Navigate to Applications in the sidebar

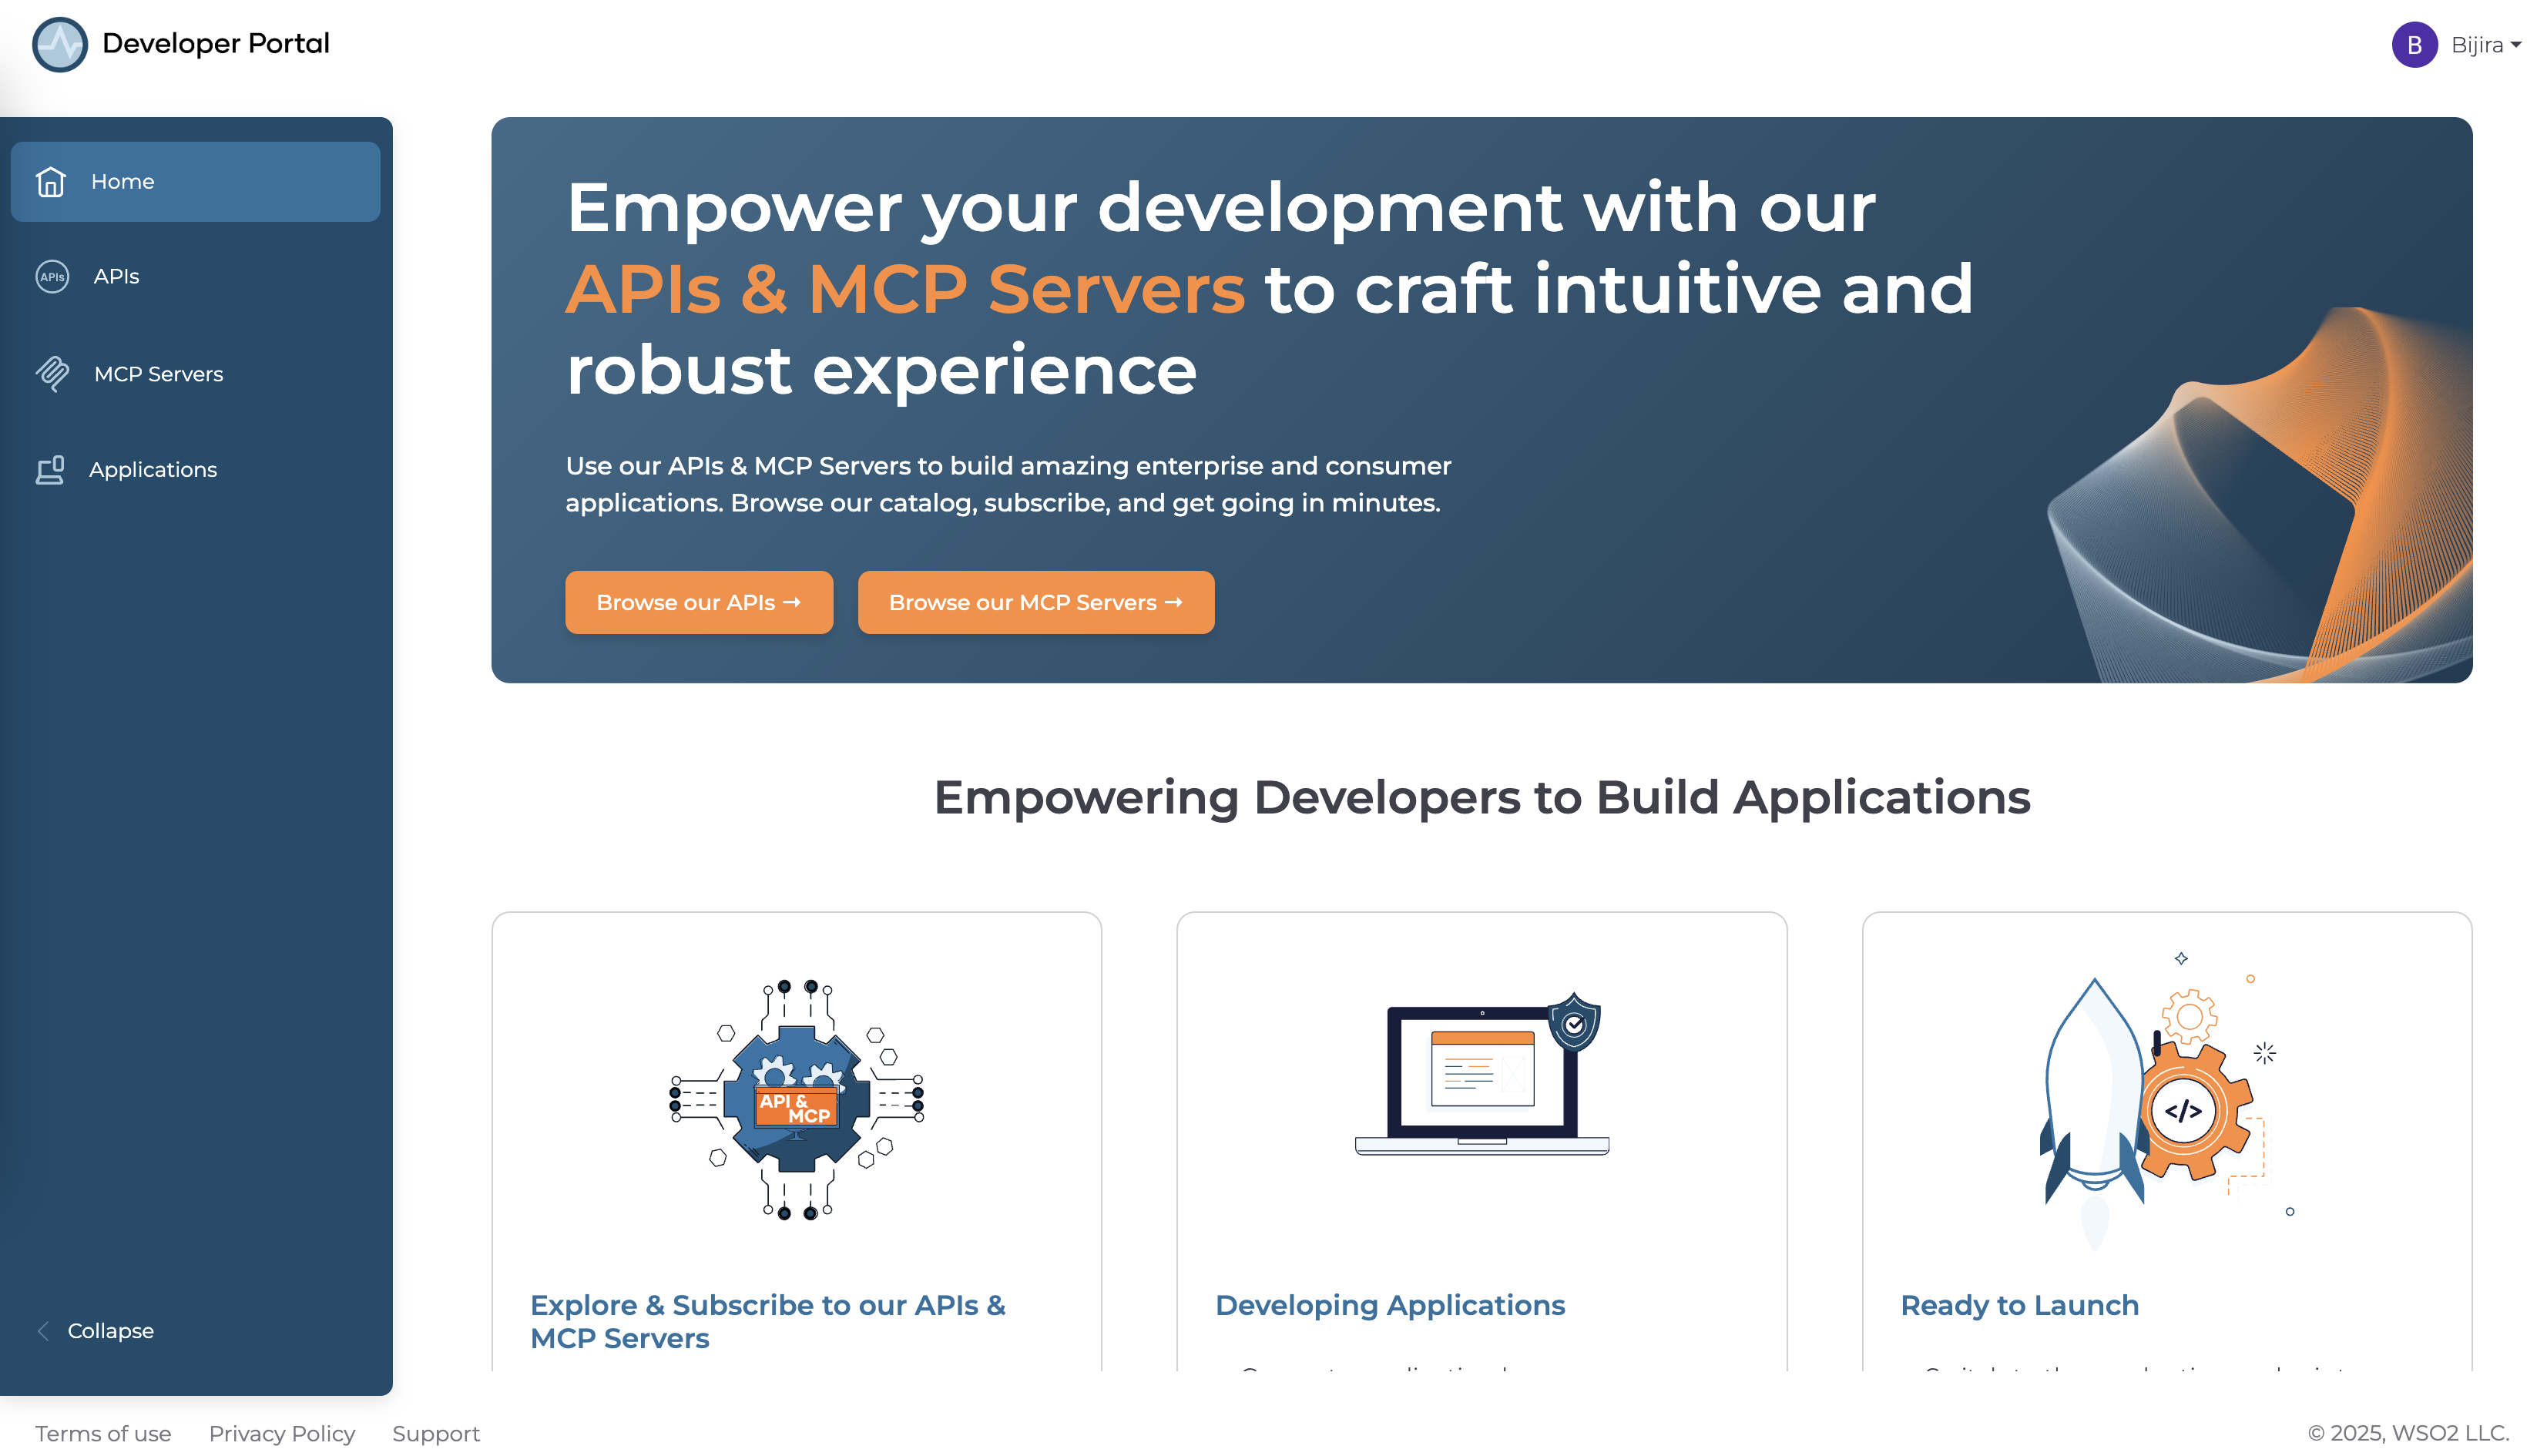tap(152, 469)
